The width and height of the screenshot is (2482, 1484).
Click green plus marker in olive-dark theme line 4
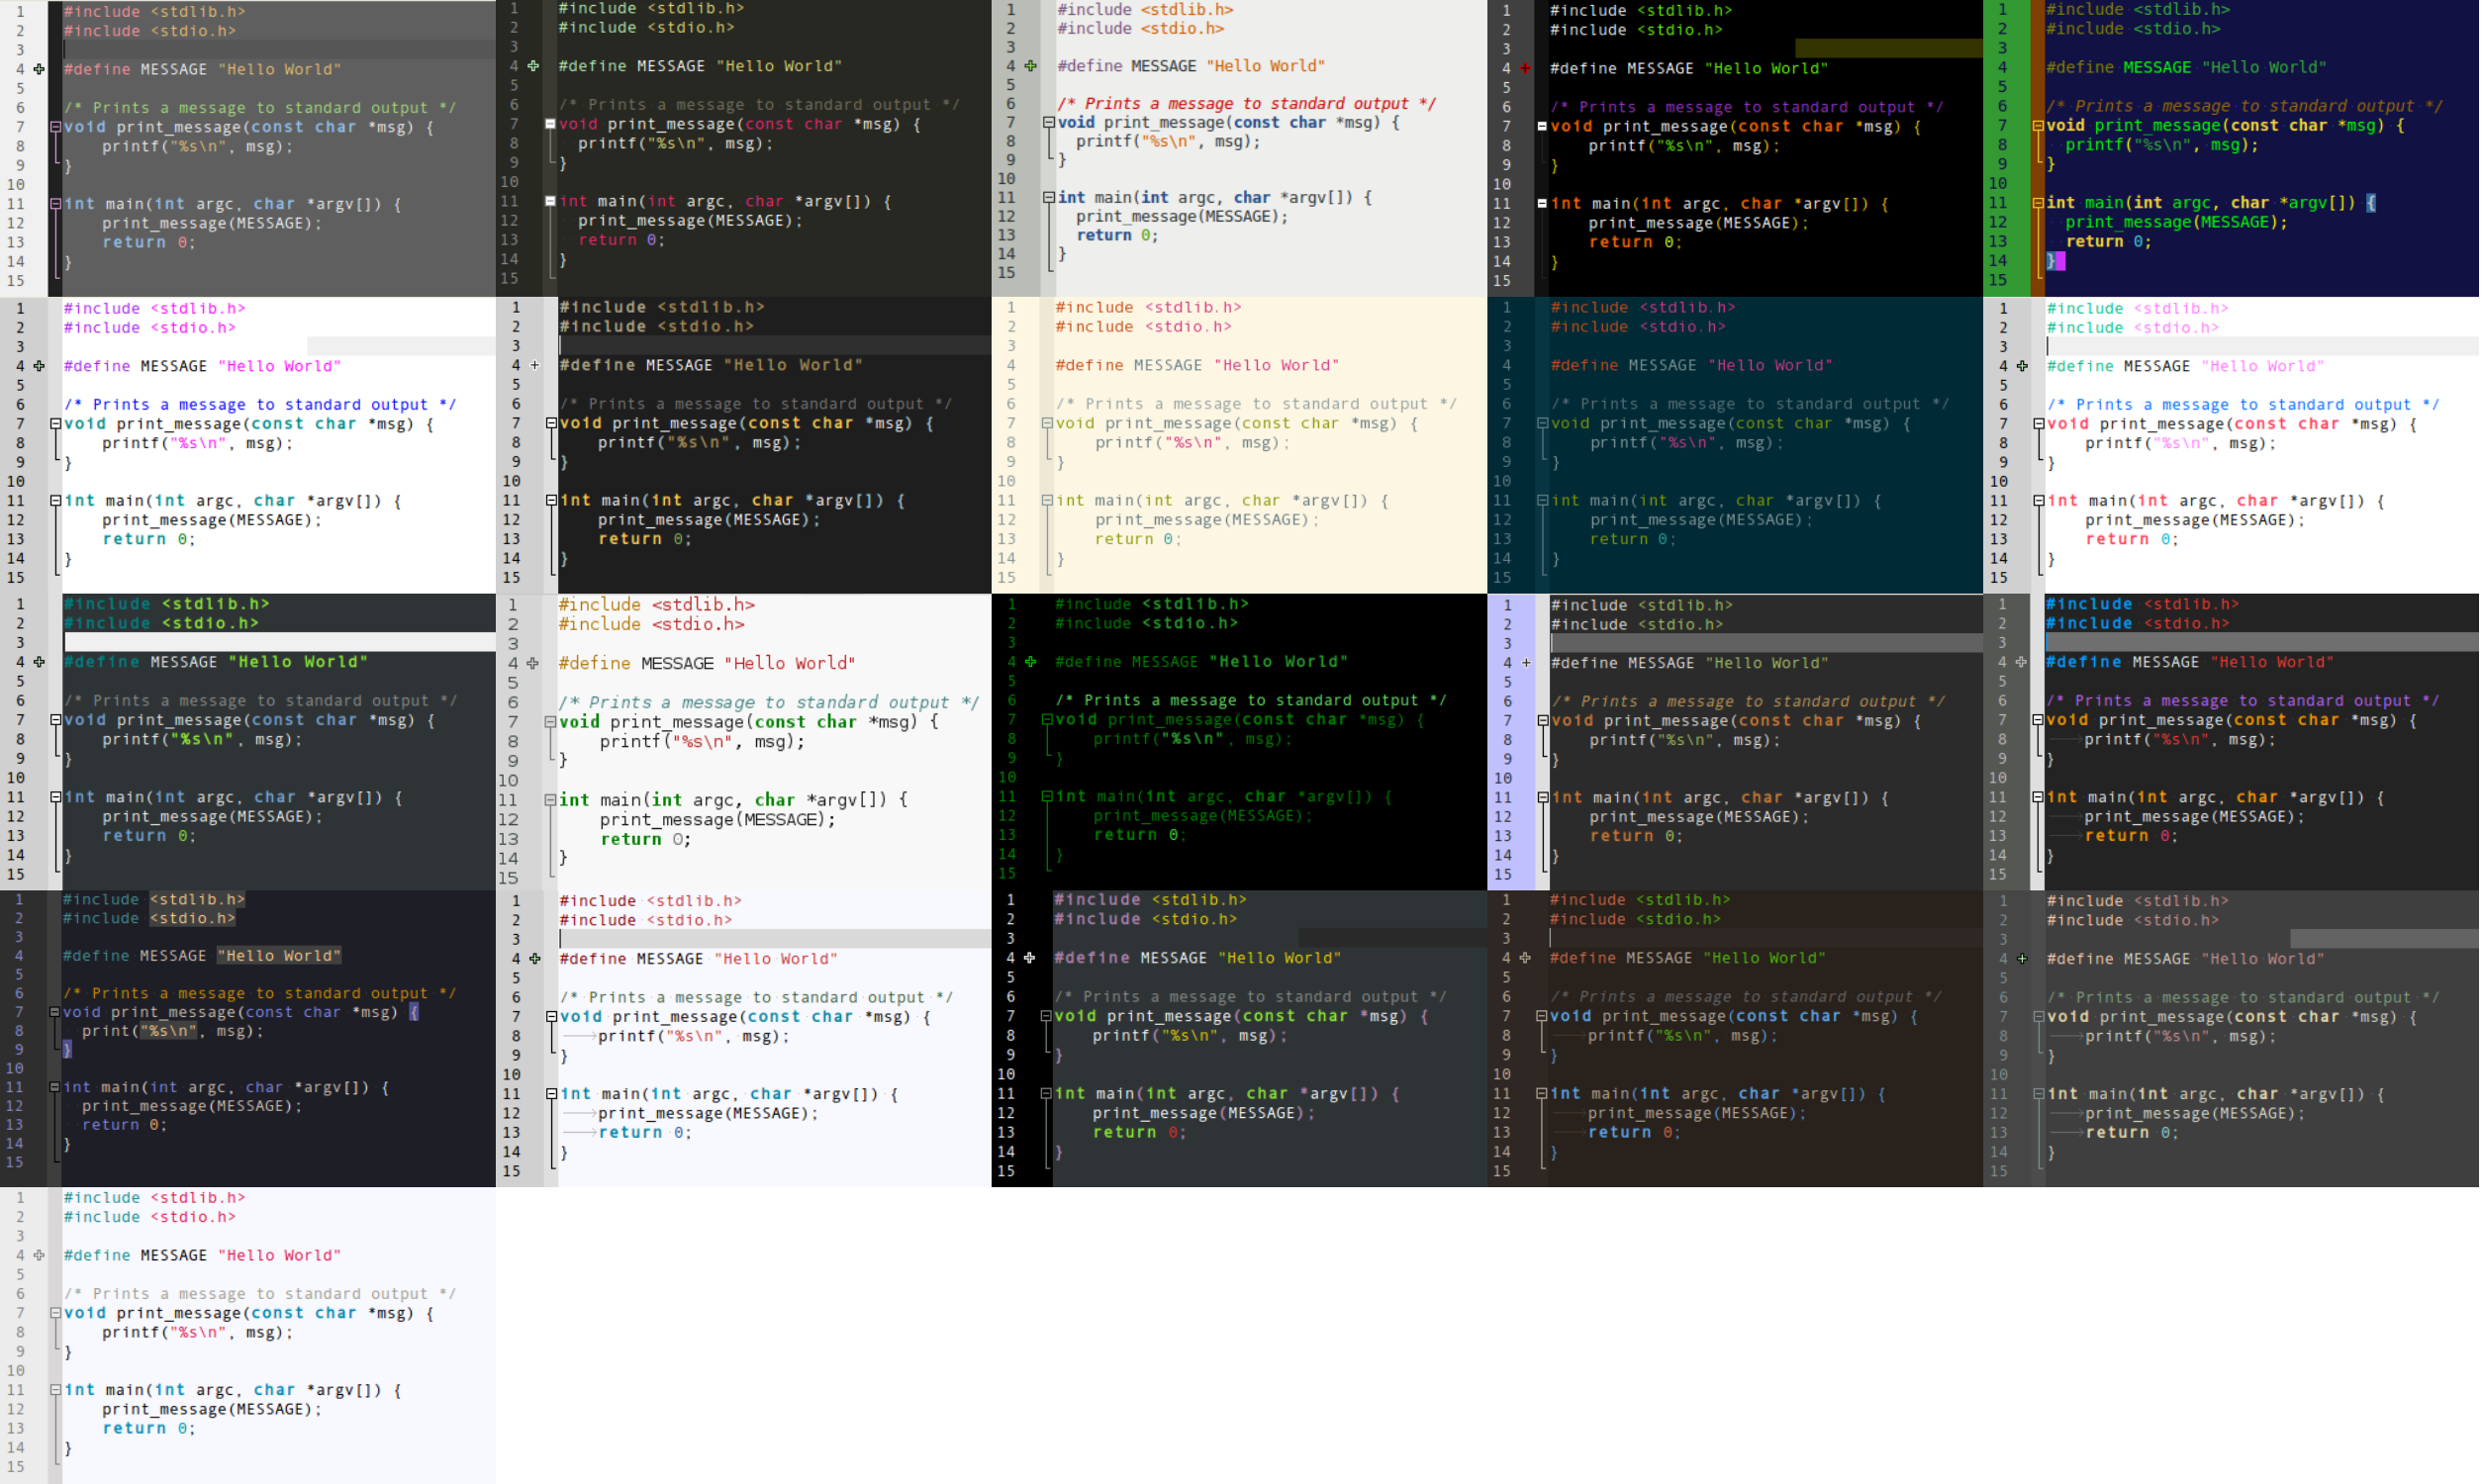point(533,66)
